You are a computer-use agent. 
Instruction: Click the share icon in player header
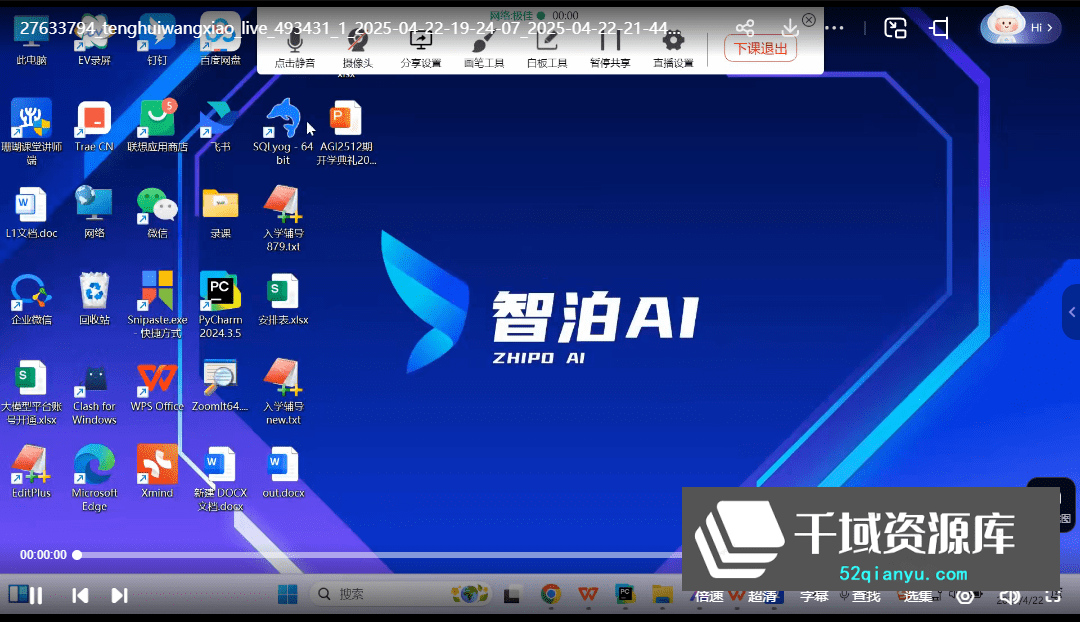(745, 28)
